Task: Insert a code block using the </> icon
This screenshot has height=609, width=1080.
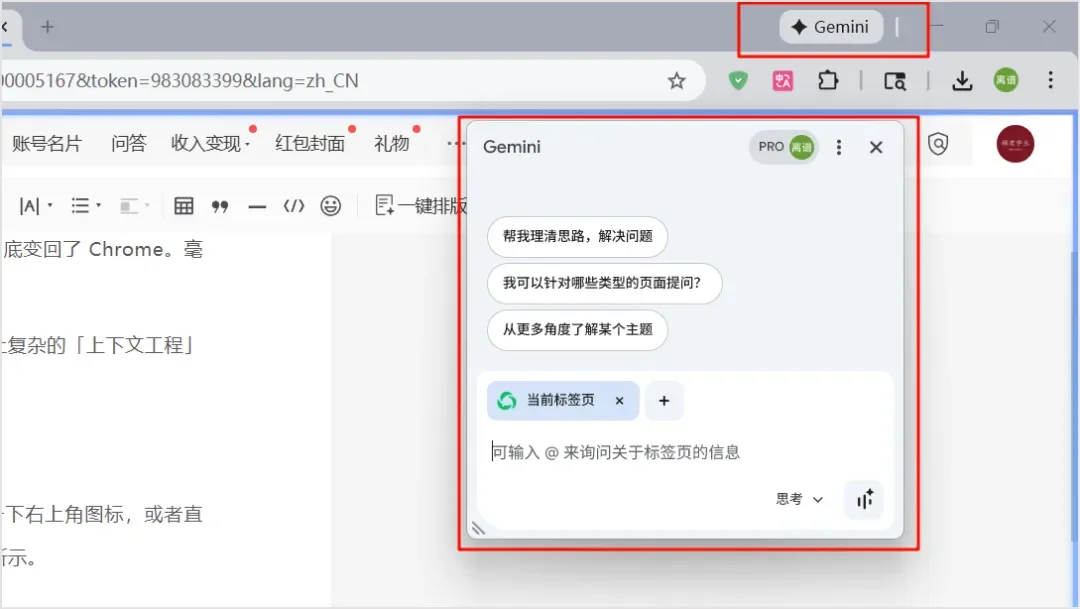Action: click(294, 205)
